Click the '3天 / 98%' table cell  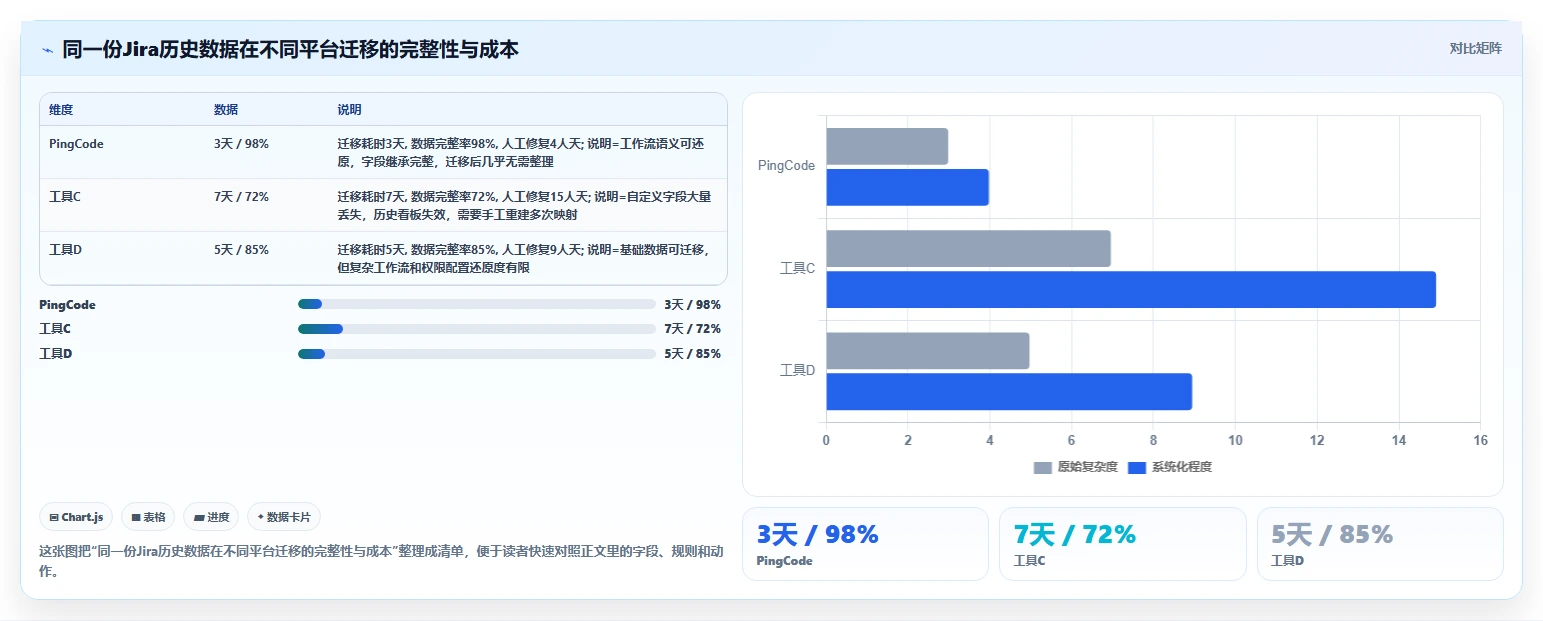pyautogui.click(x=241, y=144)
